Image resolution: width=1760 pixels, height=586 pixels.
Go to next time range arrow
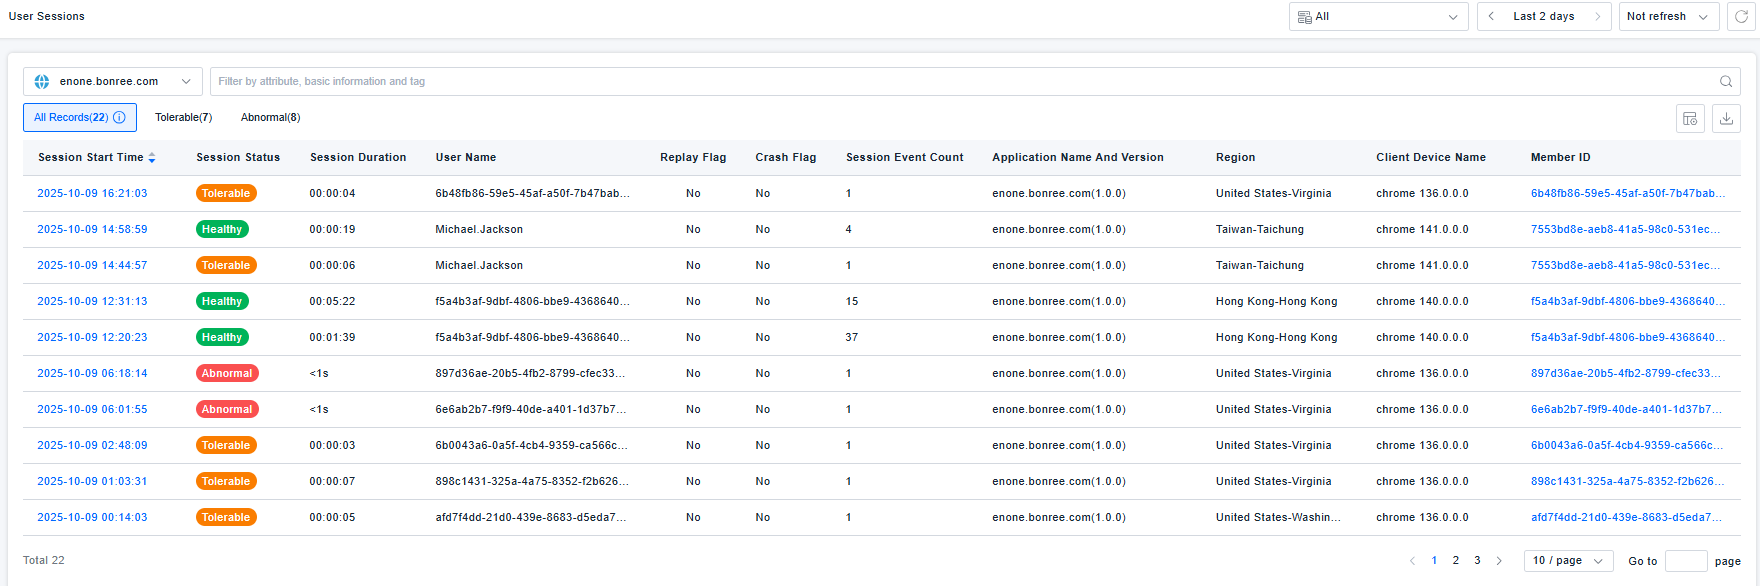click(x=1597, y=17)
